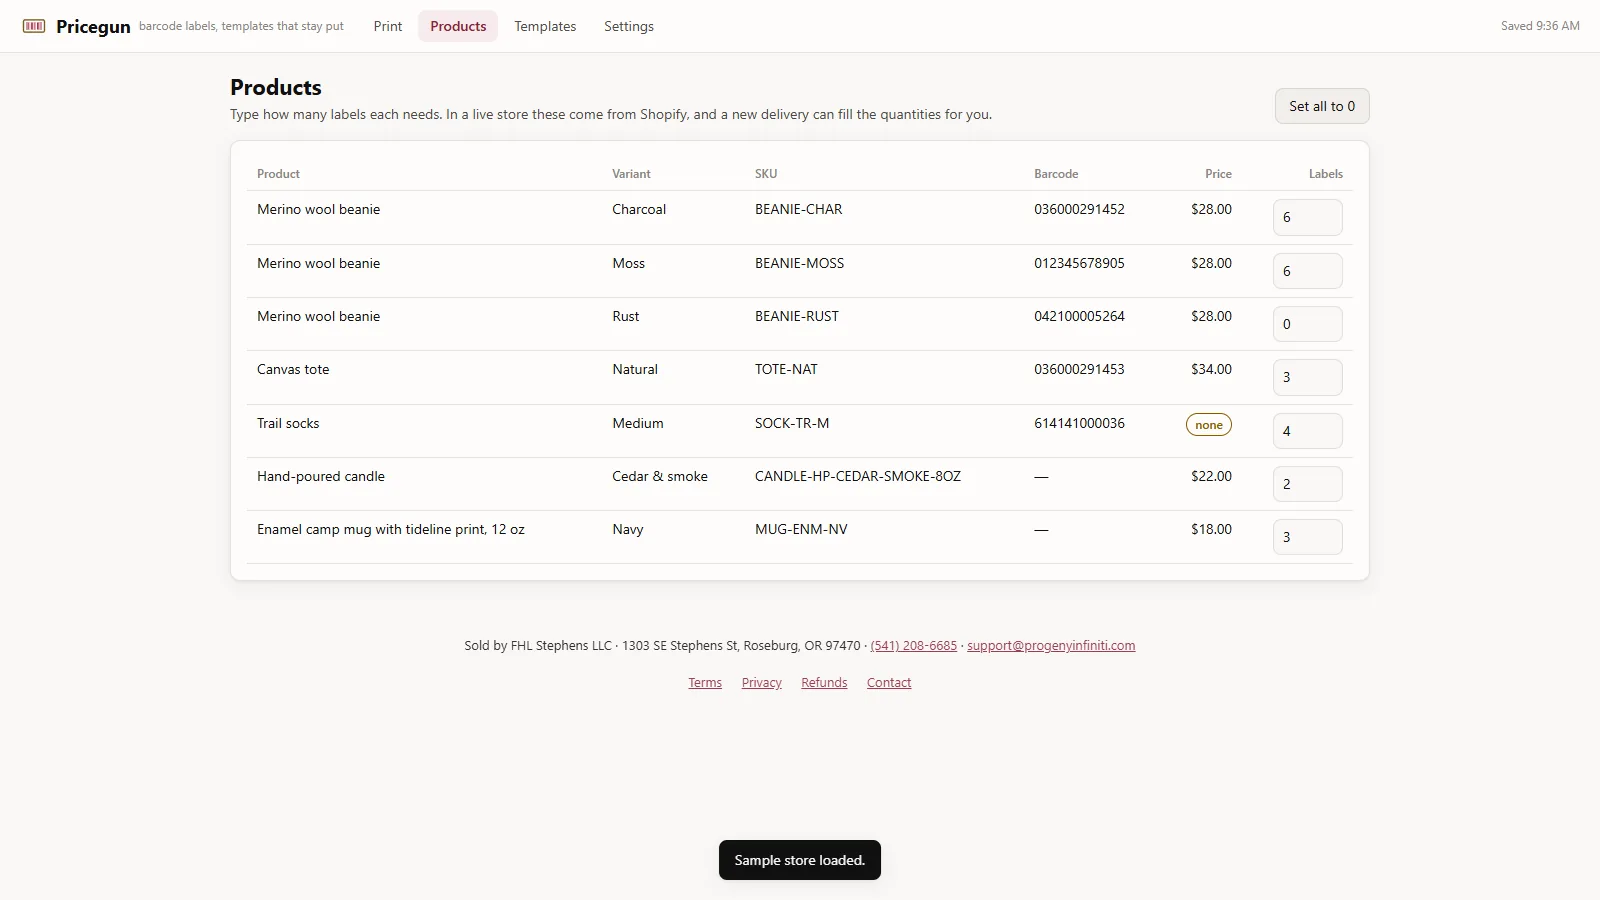Click the Product column header

point(278,174)
